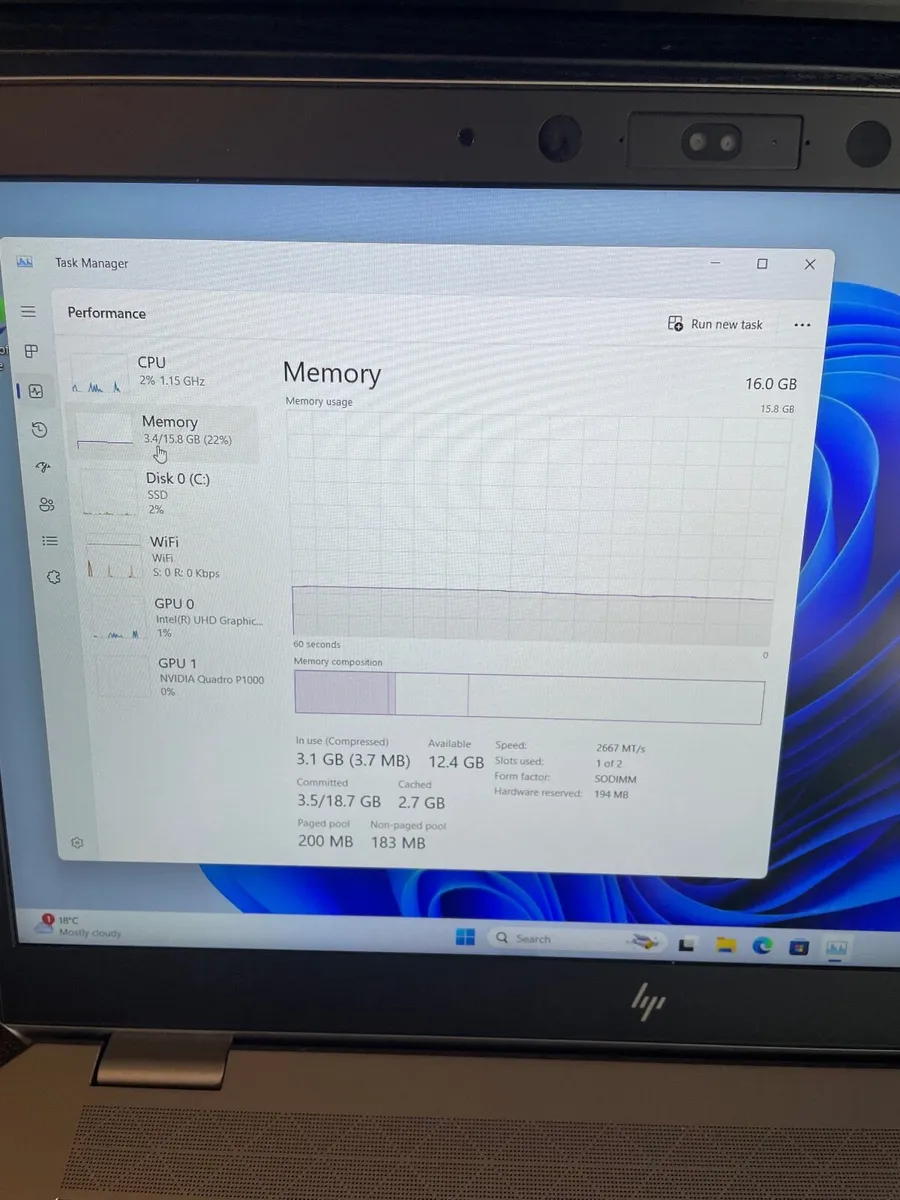The image size is (900, 1200).
Task: Open the Services page in Task Manager
Action: click(54, 577)
